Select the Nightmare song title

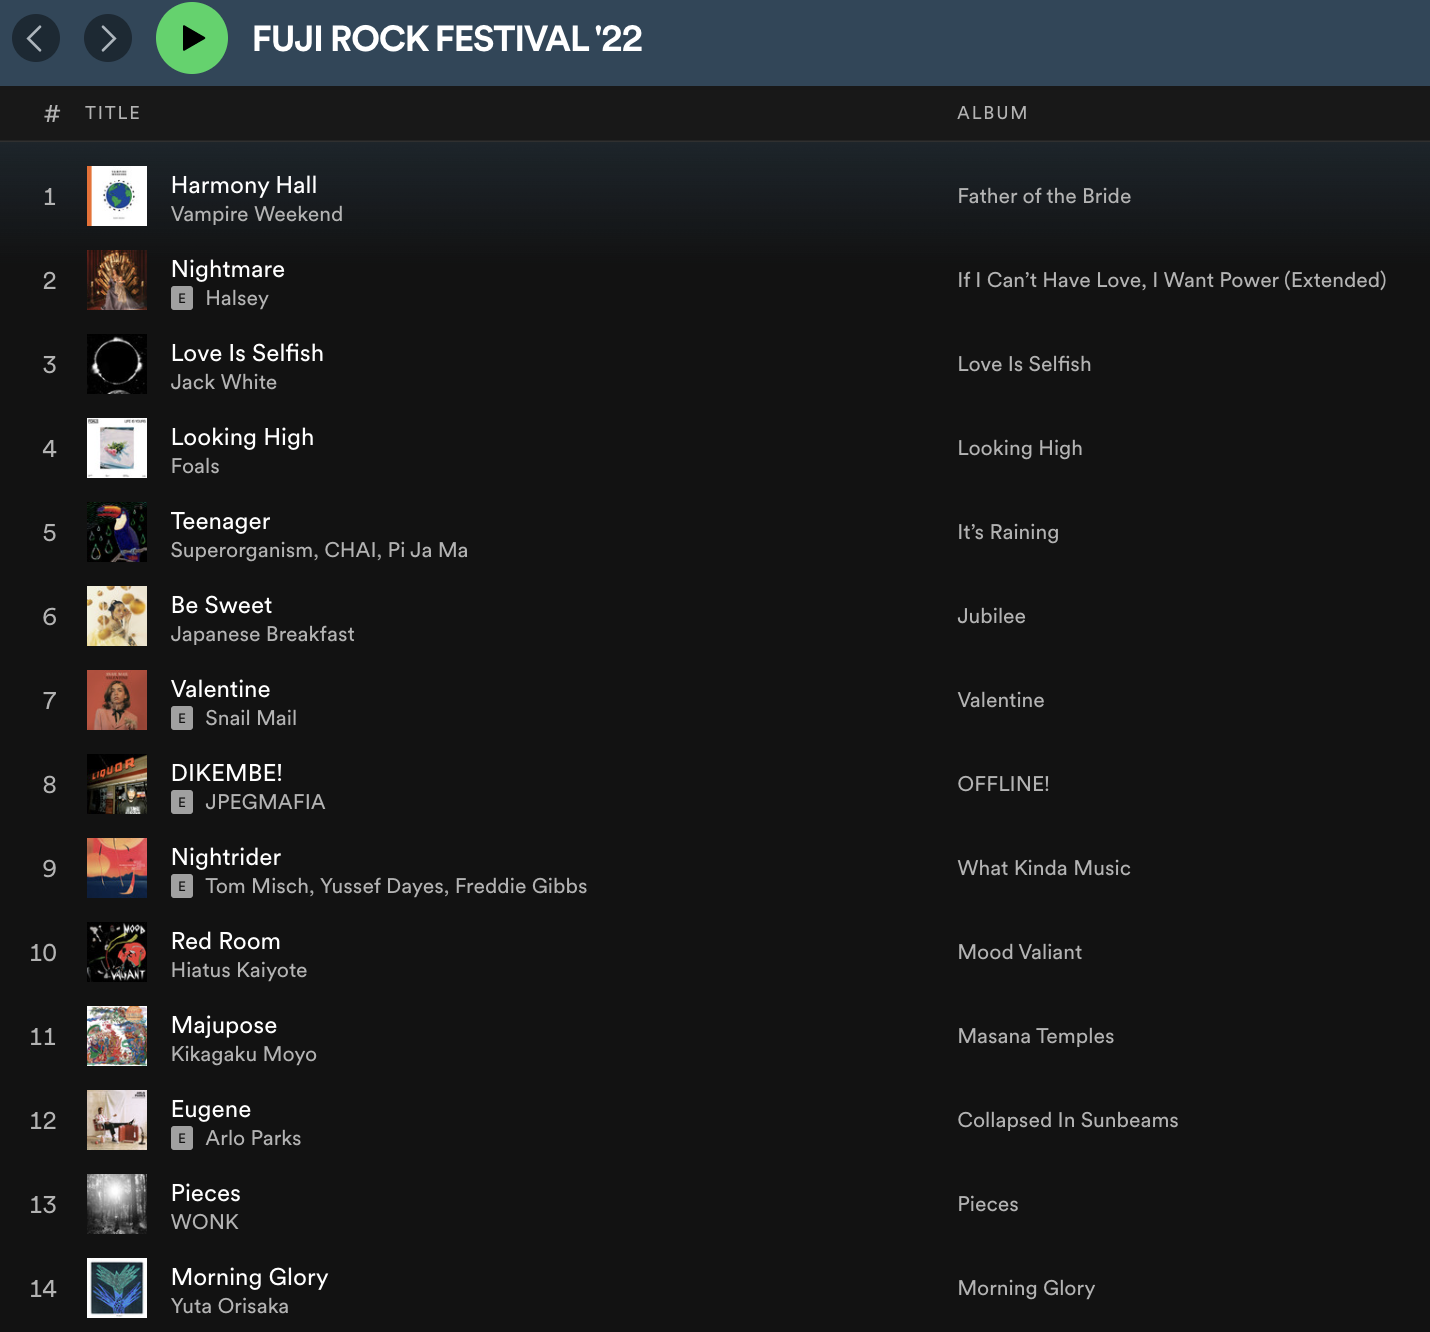point(228,269)
